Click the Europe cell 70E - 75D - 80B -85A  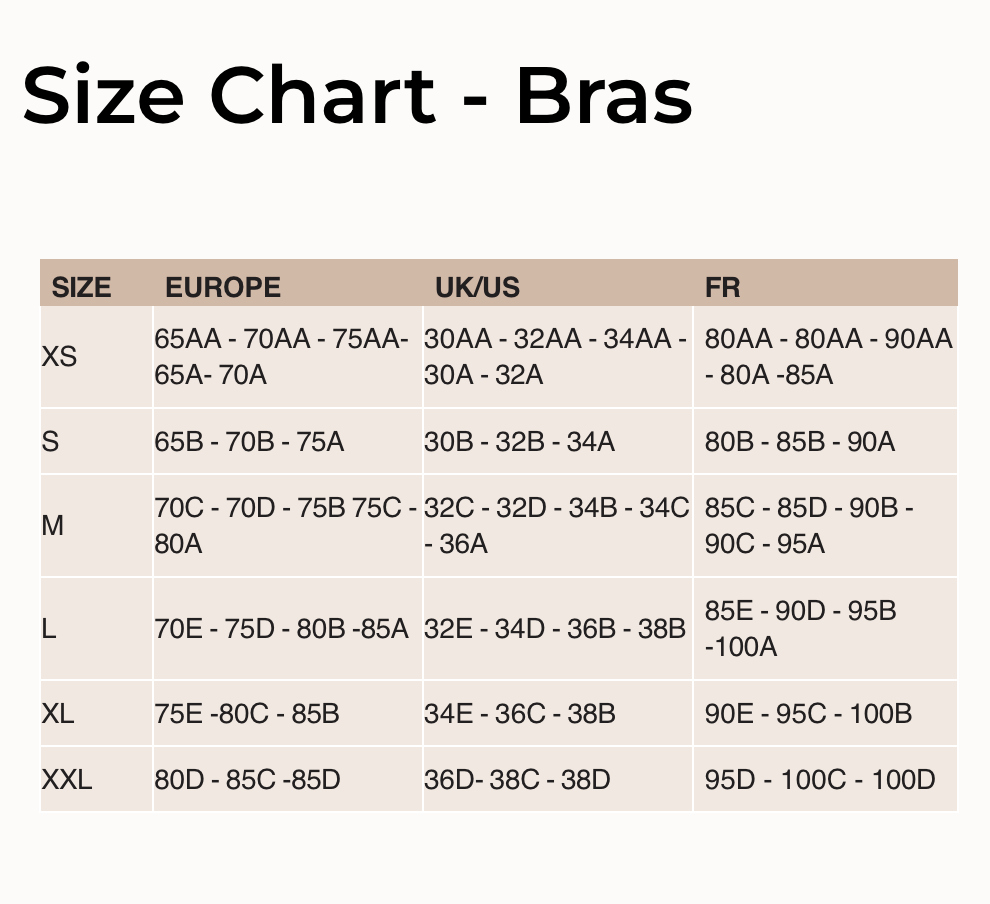[281, 629]
